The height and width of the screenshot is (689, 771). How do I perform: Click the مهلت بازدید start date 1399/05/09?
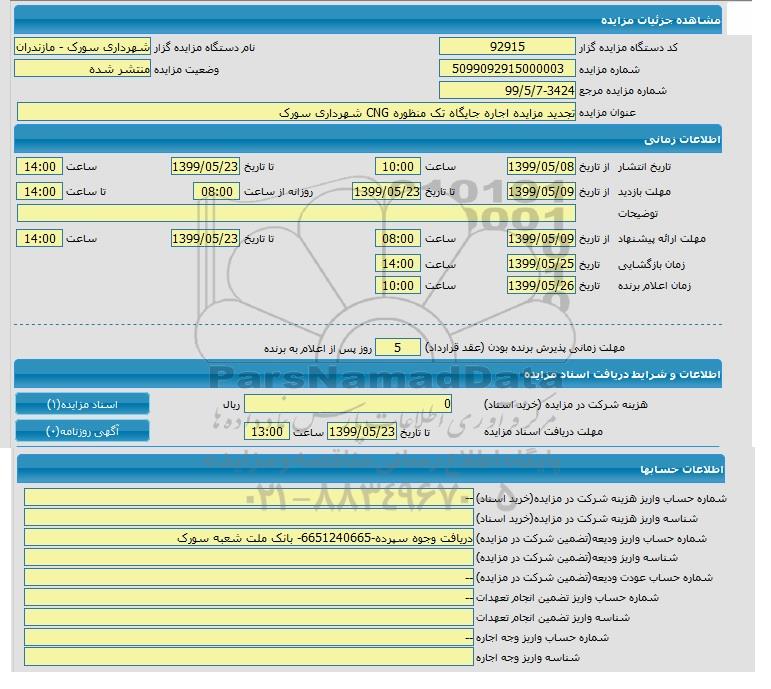pyautogui.click(x=541, y=191)
